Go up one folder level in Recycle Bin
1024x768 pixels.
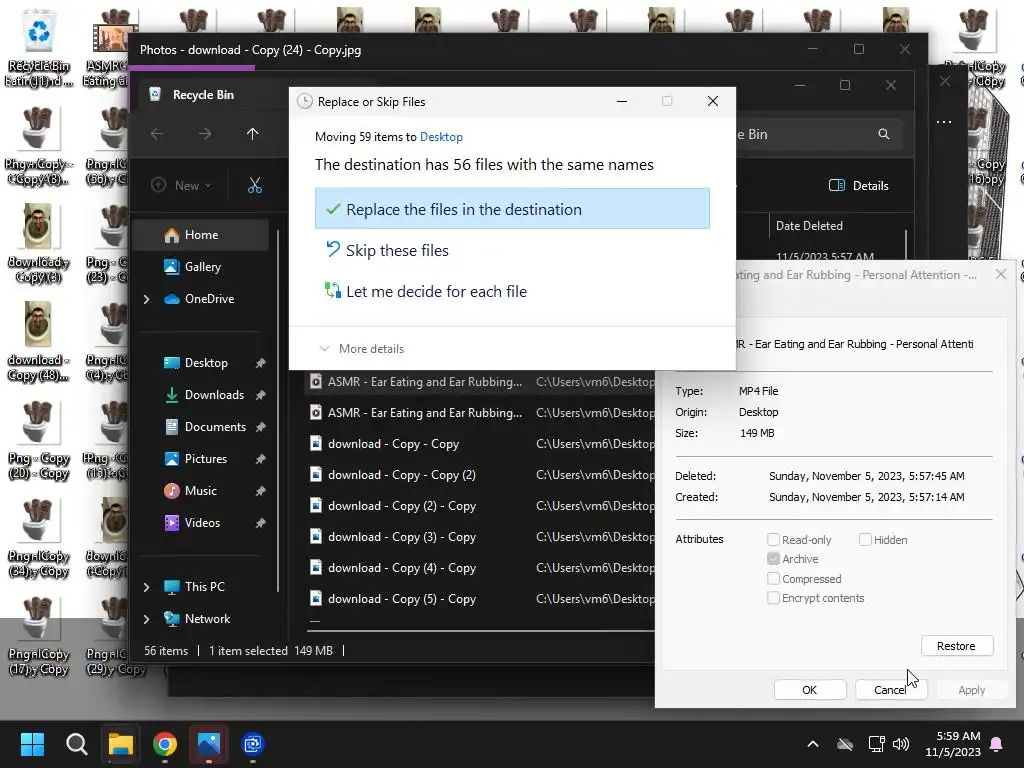click(253, 134)
